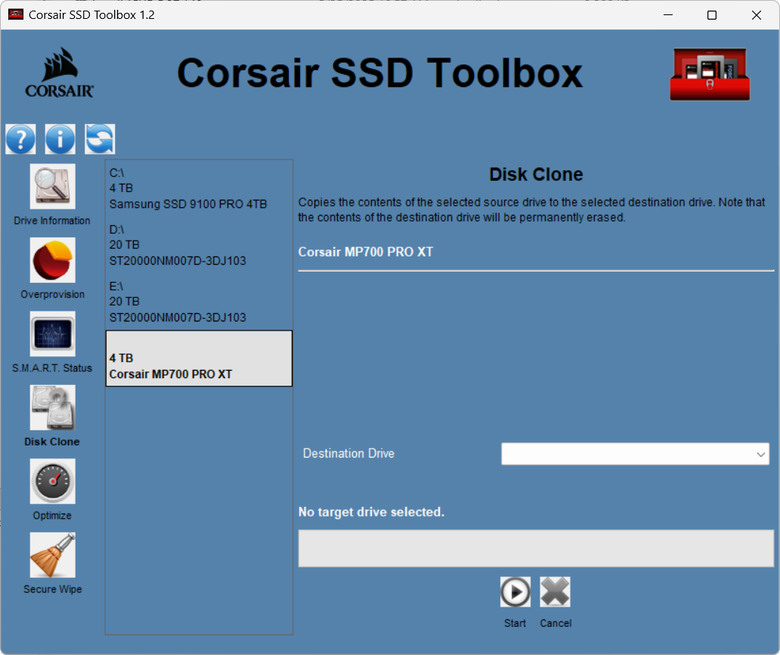Image resolution: width=780 pixels, height=655 pixels.
Task: Click the Drive Information label
Action: click(52, 220)
